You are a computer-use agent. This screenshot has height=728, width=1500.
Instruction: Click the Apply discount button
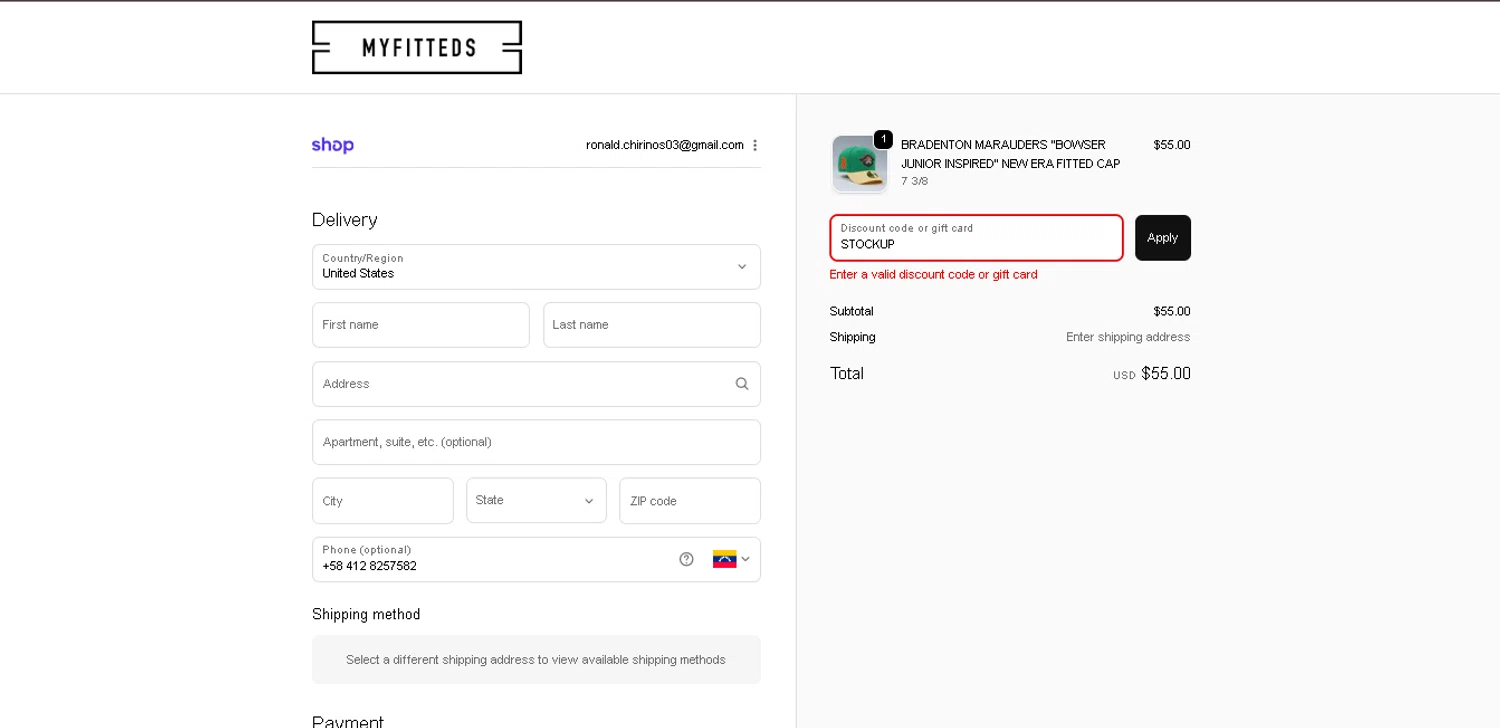(1163, 238)
